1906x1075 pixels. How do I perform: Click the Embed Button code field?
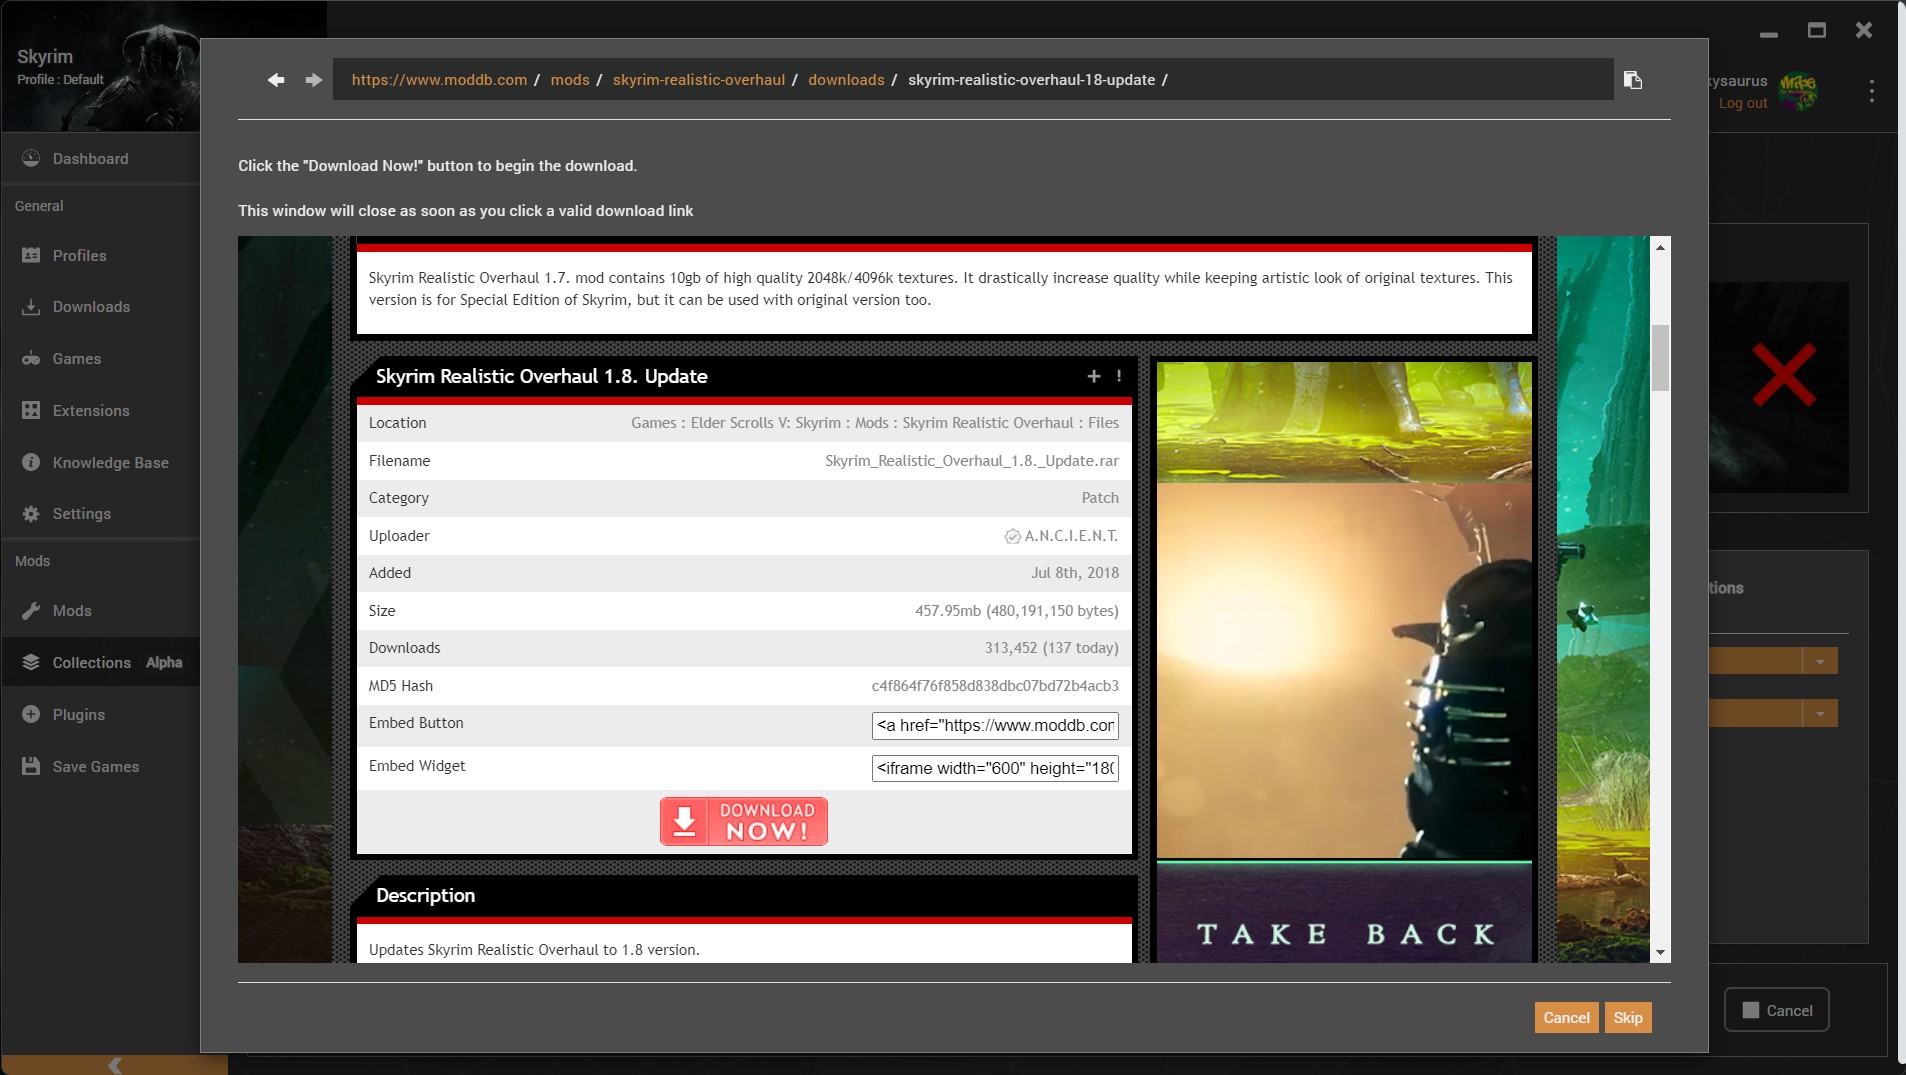coord(995,725)
